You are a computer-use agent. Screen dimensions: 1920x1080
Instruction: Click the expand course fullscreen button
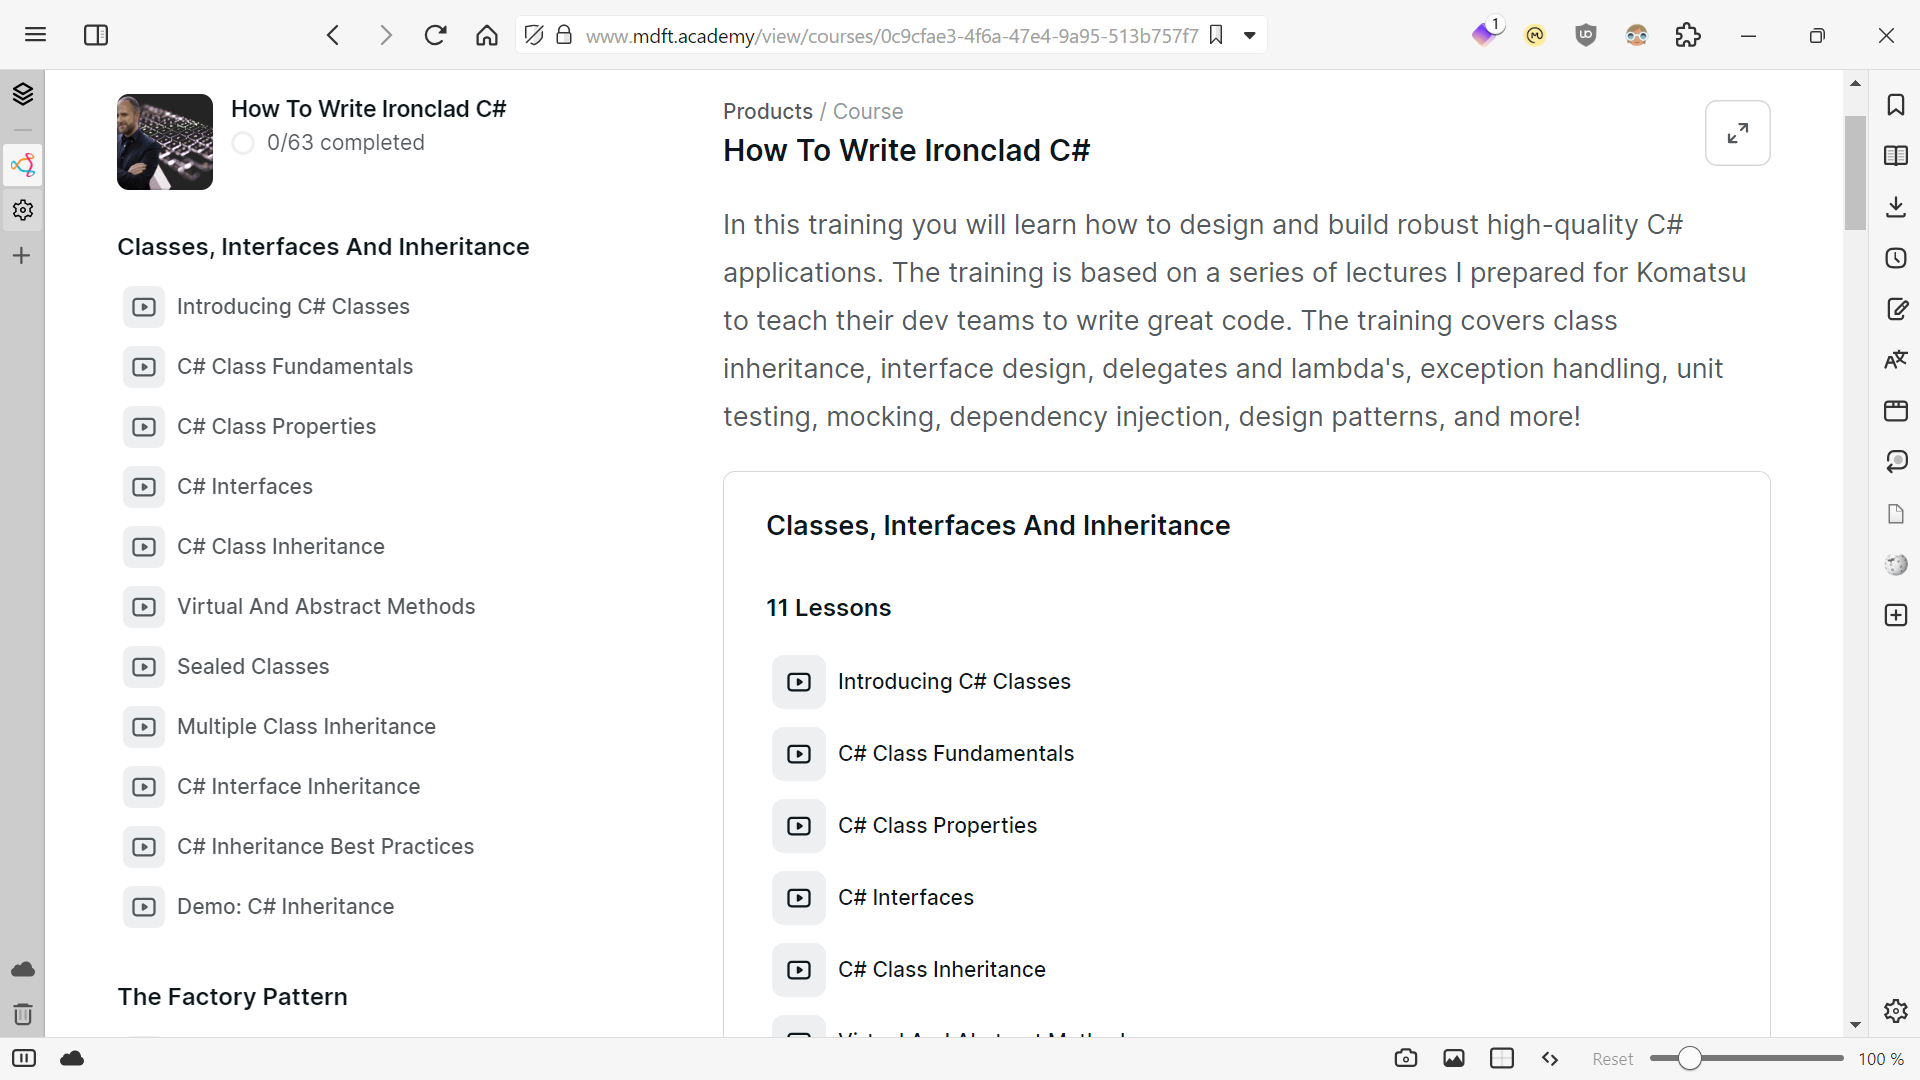pyautogui.click(x=1737, y=133)
